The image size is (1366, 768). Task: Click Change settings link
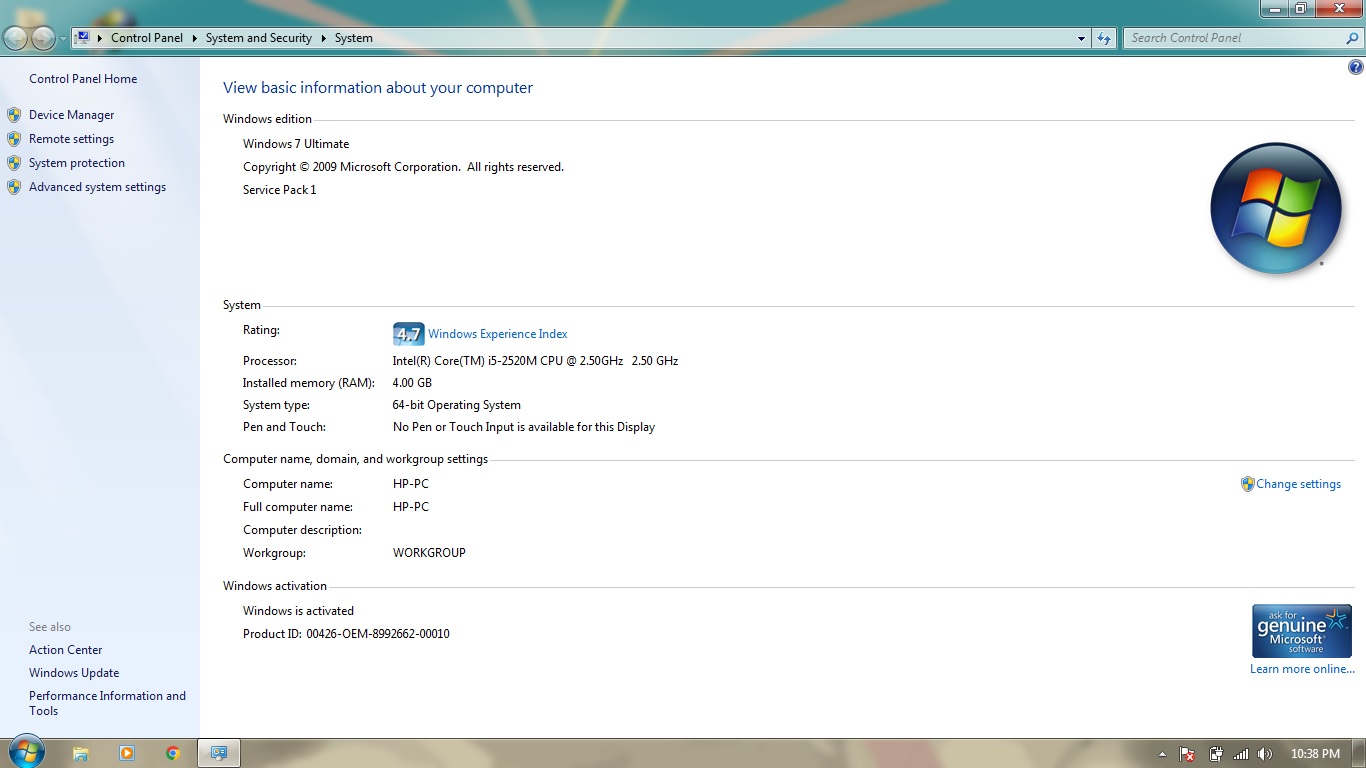(x=1298, y=484)
